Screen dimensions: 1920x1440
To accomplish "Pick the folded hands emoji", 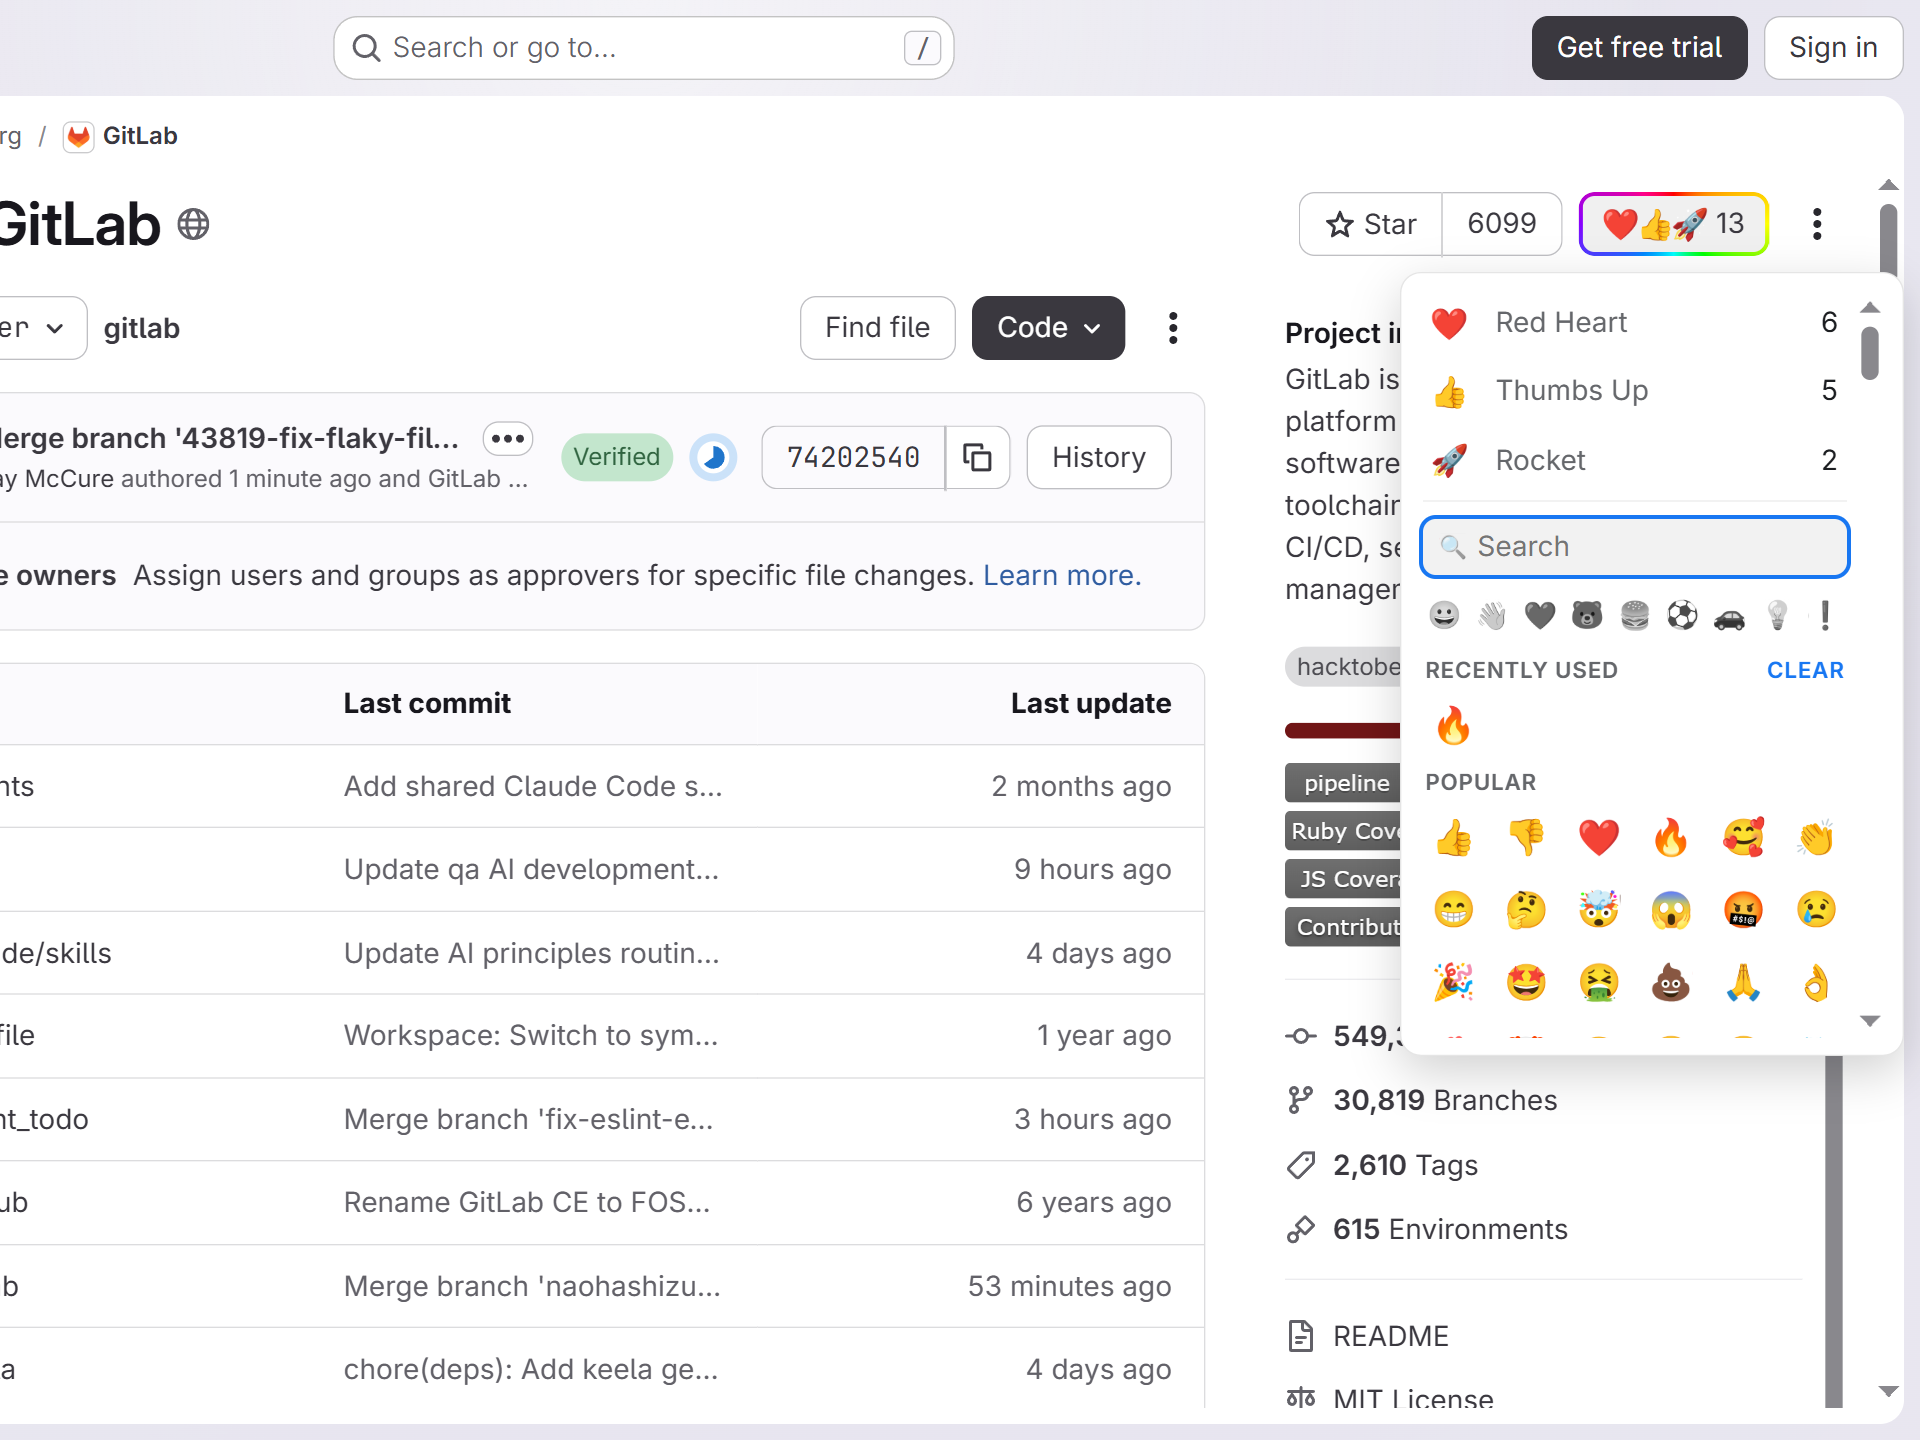I will (x=1743, y=982).
